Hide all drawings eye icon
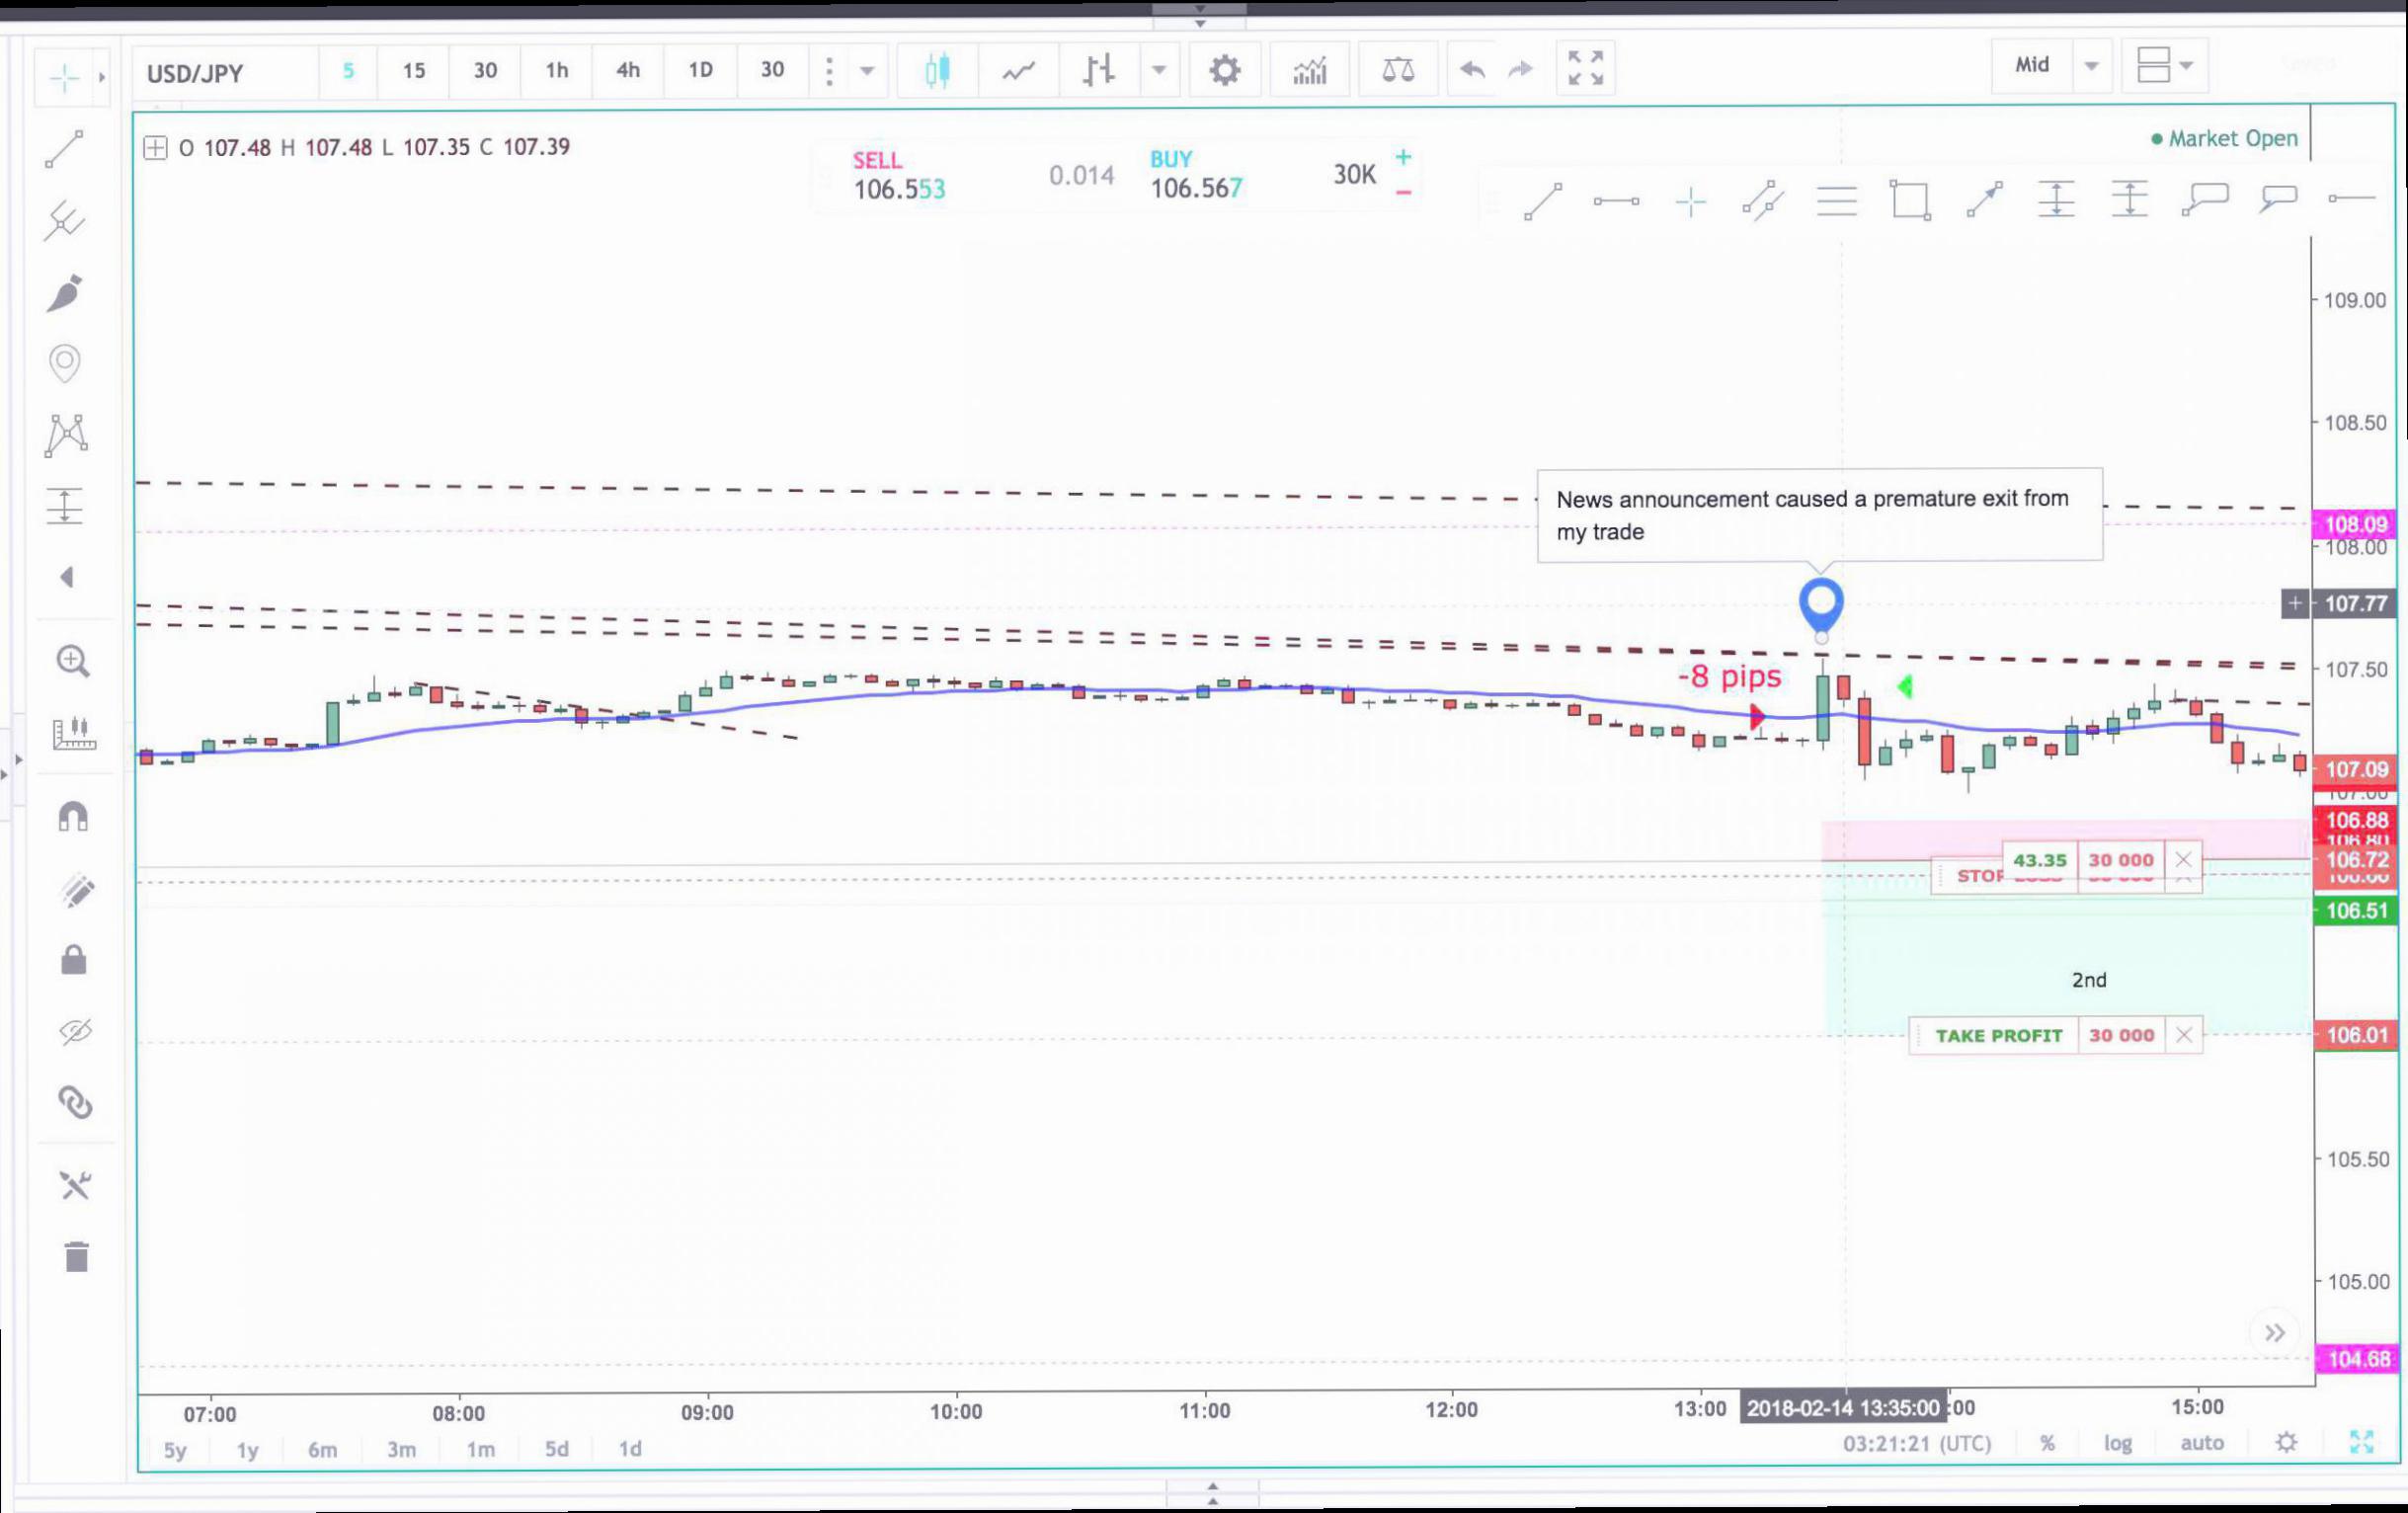This screenshot has height=1513, width=2408. [75, 1030]
